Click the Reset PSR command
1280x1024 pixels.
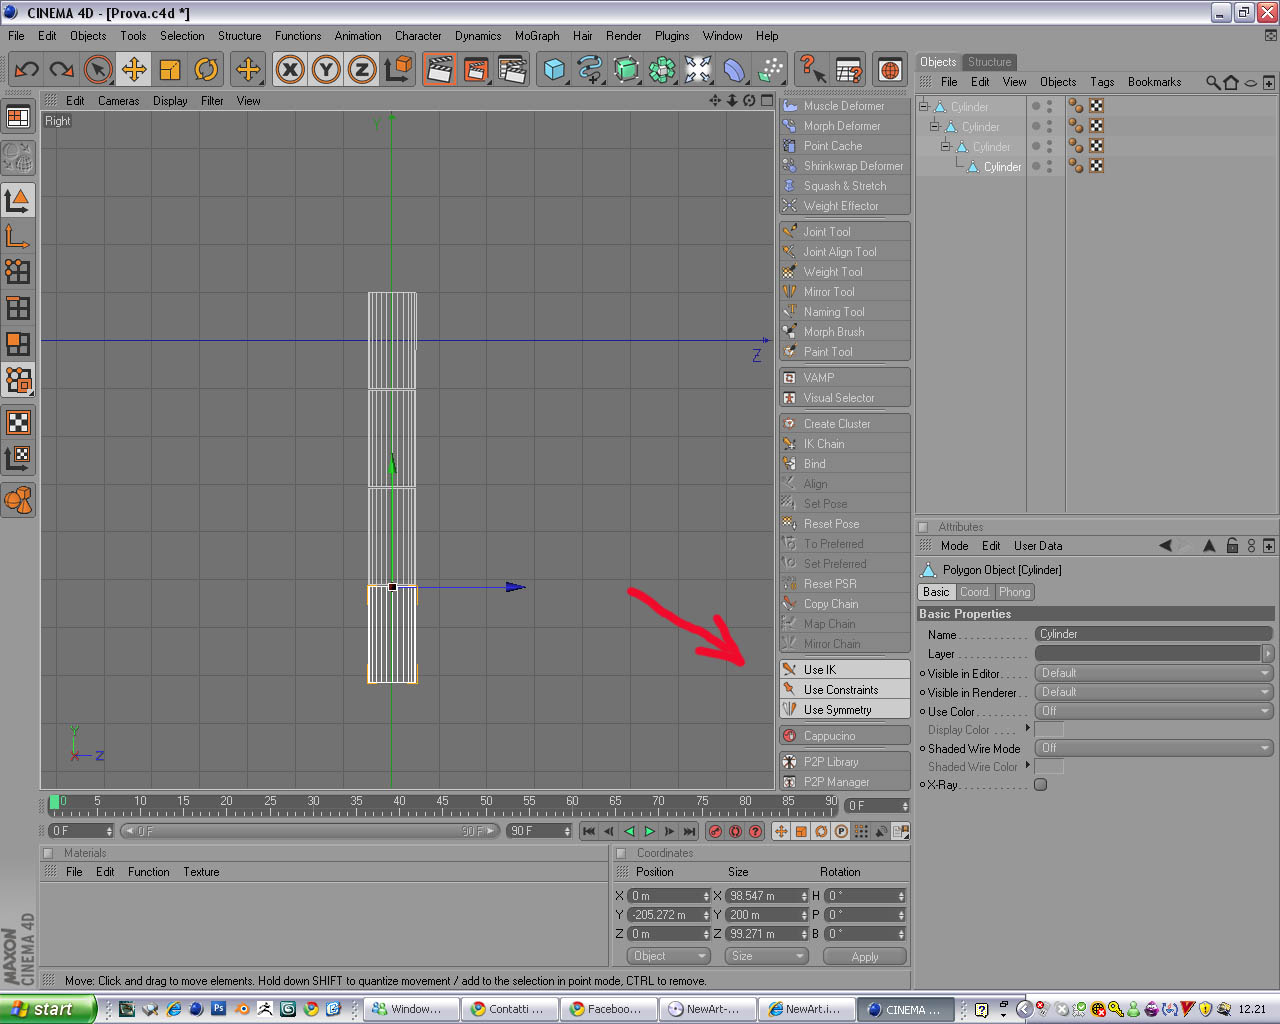point(845,584)
